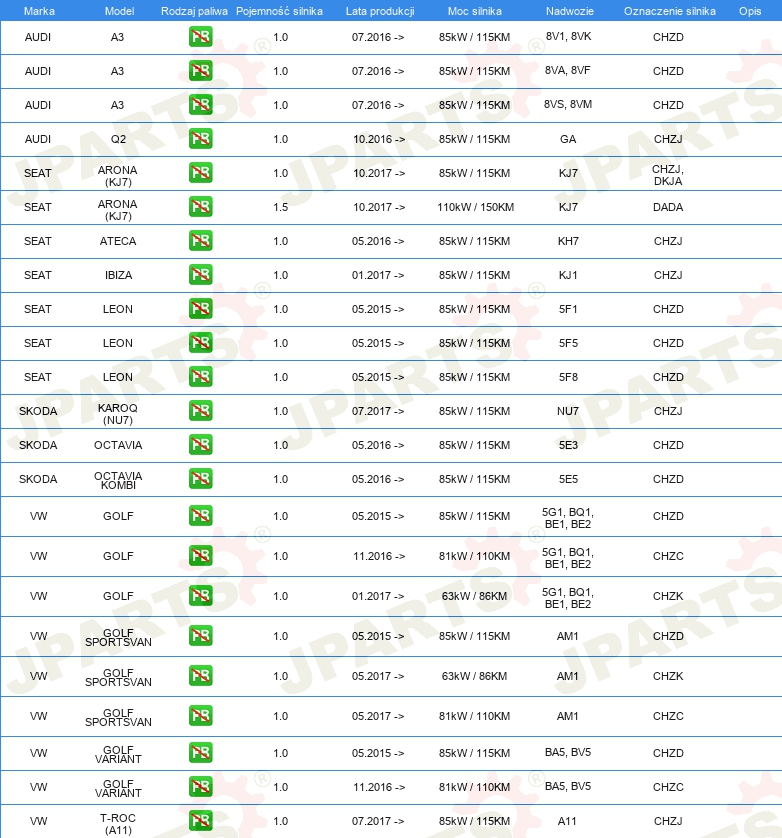Select the ATECA model cell
The width and height of the screenshot is (782, 838).
118,241
